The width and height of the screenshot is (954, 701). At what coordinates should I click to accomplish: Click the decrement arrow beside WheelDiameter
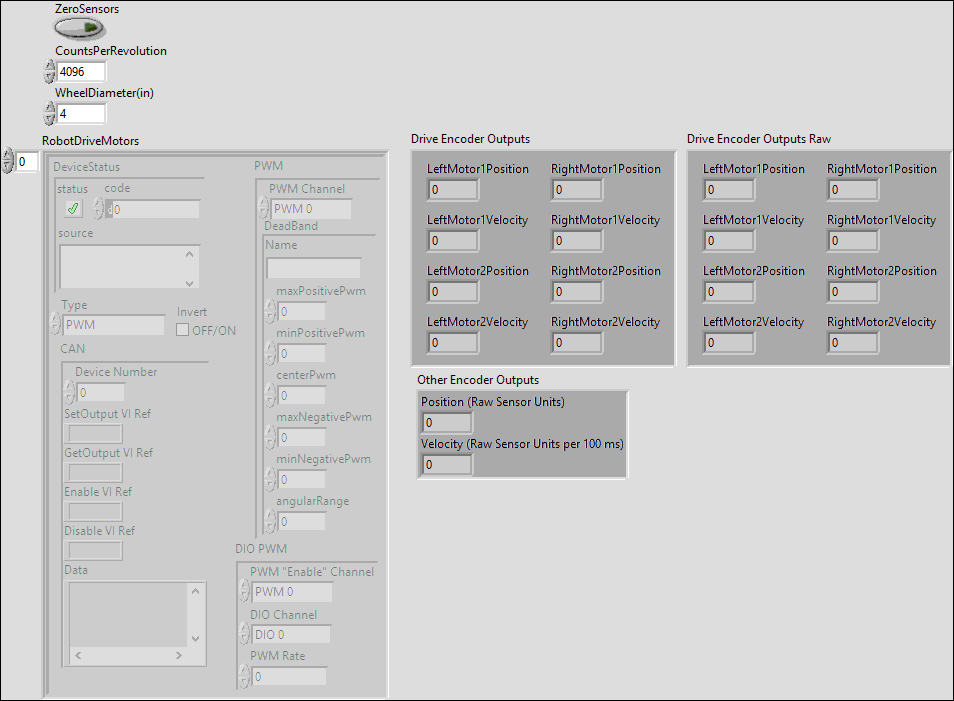tap(49, 117)
